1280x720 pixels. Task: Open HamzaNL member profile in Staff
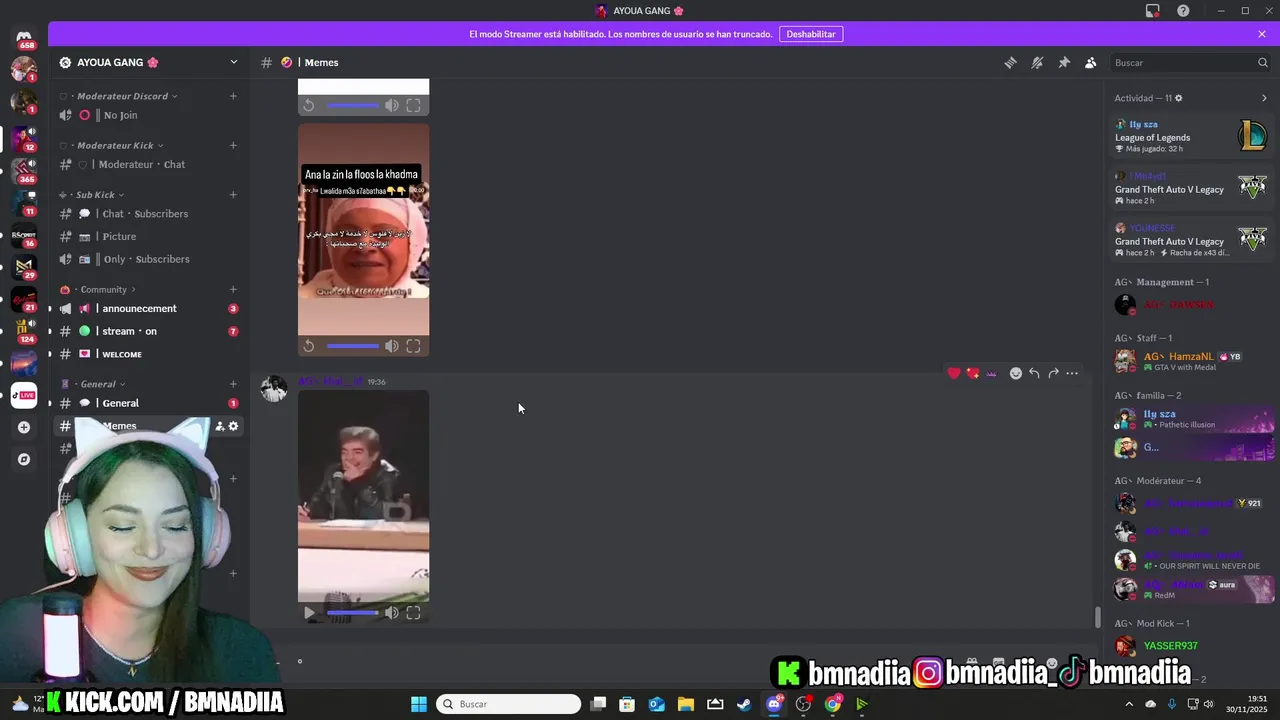(1192, 361)
